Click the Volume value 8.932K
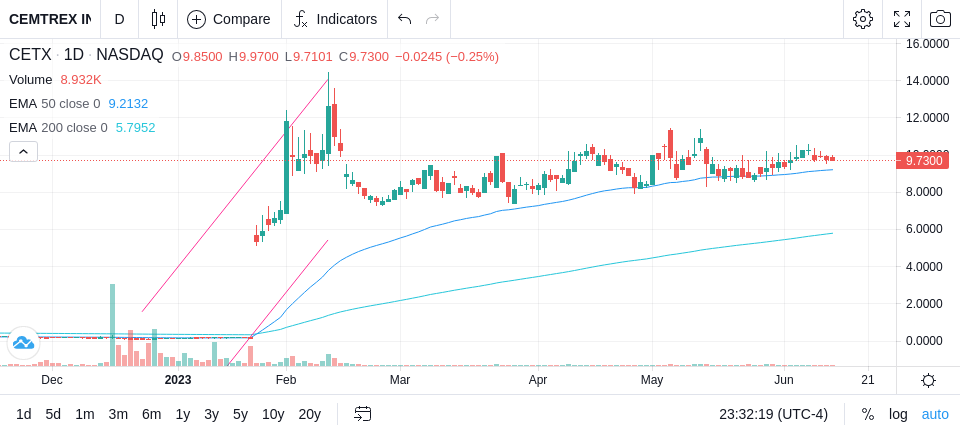The image size is (960, 433). pos(81,80)
